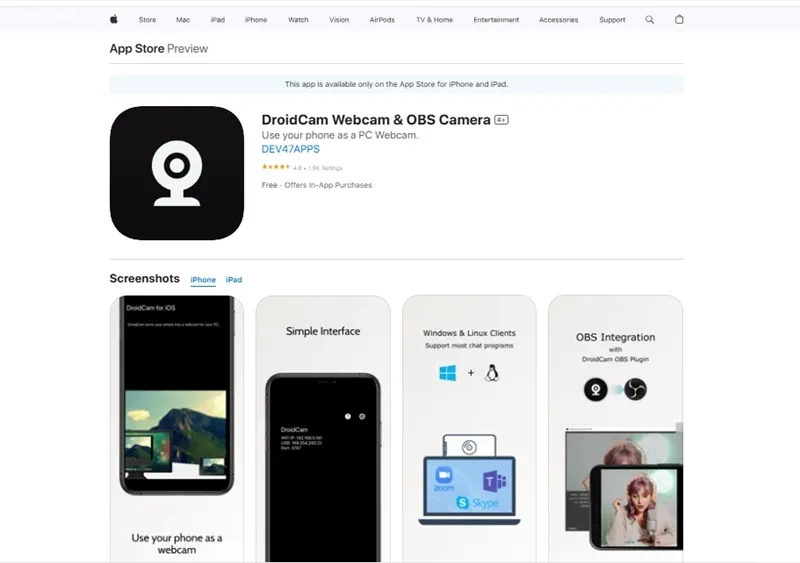Open the Simple Interface screenshot

(x=323, y=429)
